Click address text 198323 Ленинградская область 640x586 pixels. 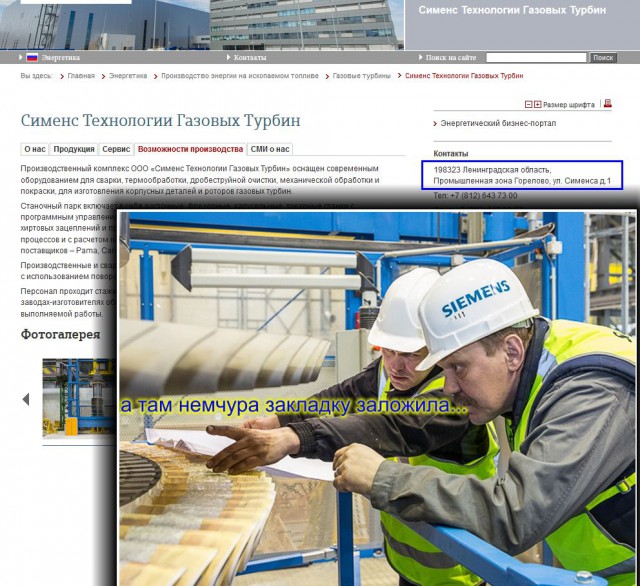pyautogui.click(x=492, y=170)
